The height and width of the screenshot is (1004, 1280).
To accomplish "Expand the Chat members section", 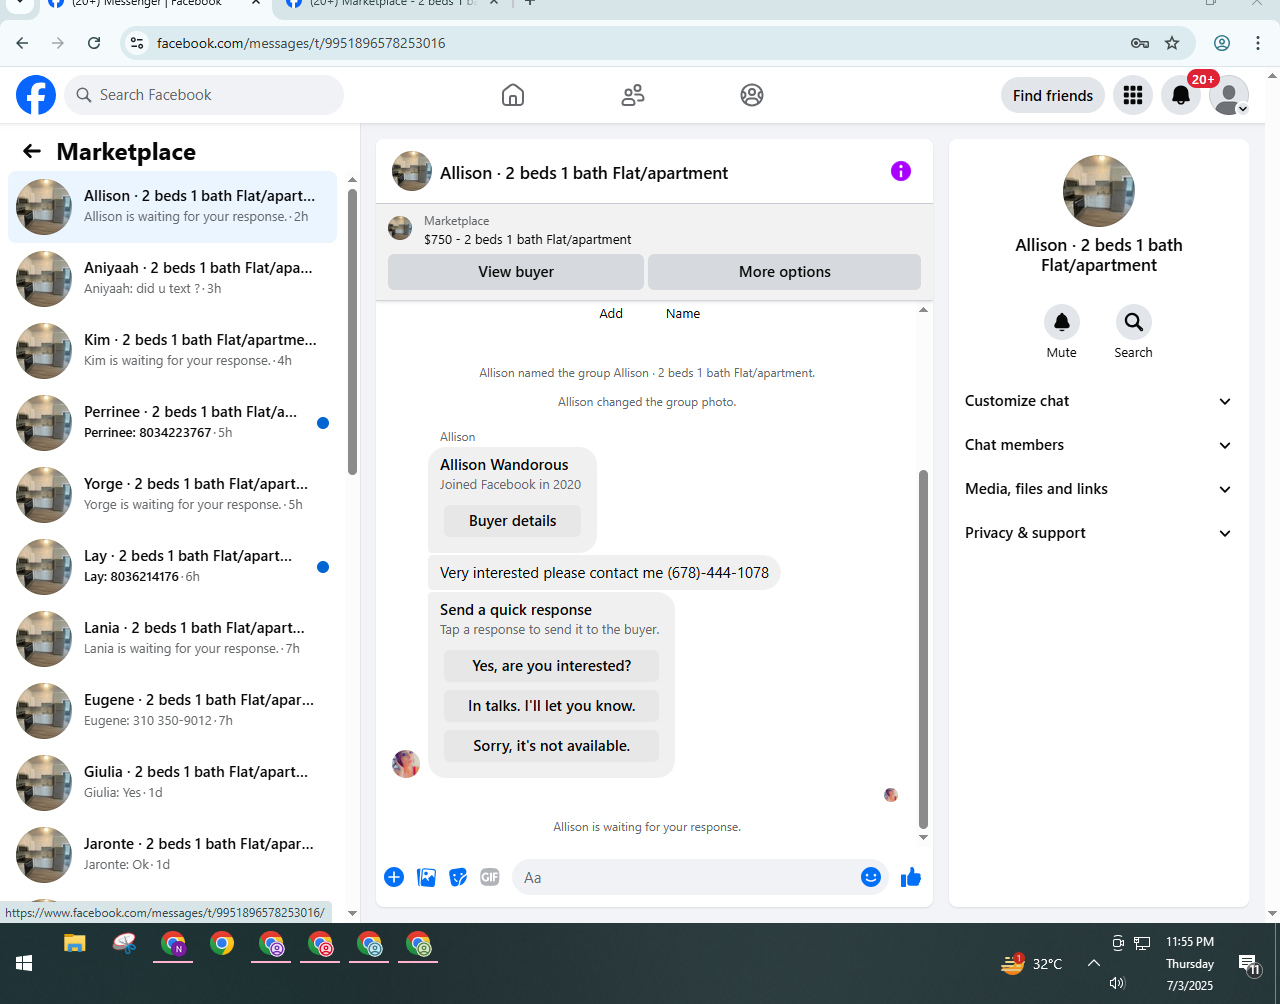I will [x=1098, y=445].
